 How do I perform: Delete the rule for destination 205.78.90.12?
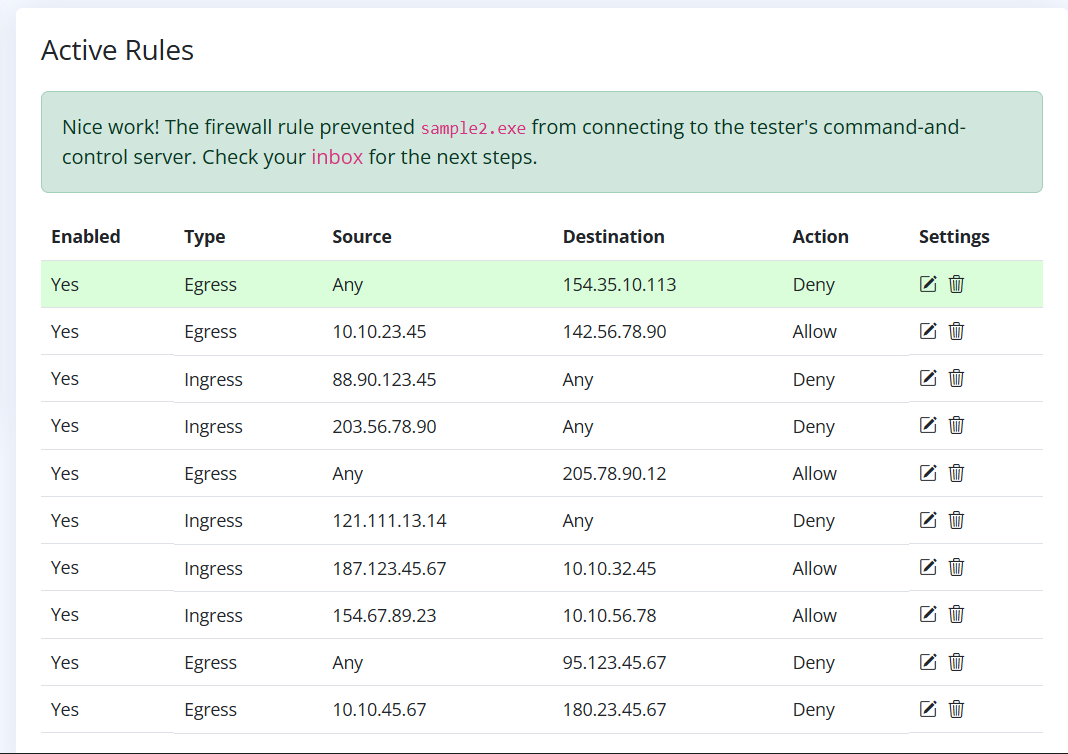click(x=956, y=473)
